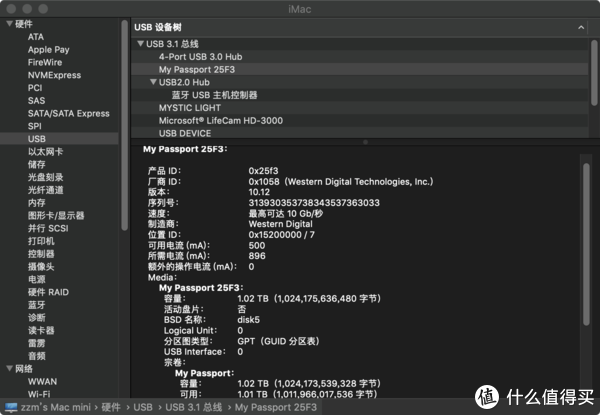Open 储存 category in sidebar
This screenshot has height=415, width=600.
point(37,164)
